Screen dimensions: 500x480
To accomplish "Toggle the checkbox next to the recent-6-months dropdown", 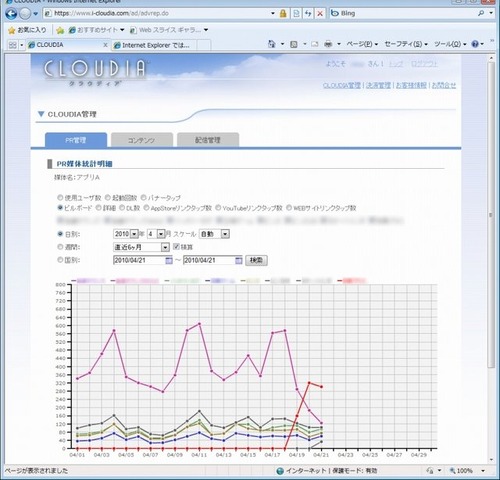I will (176, 247).
